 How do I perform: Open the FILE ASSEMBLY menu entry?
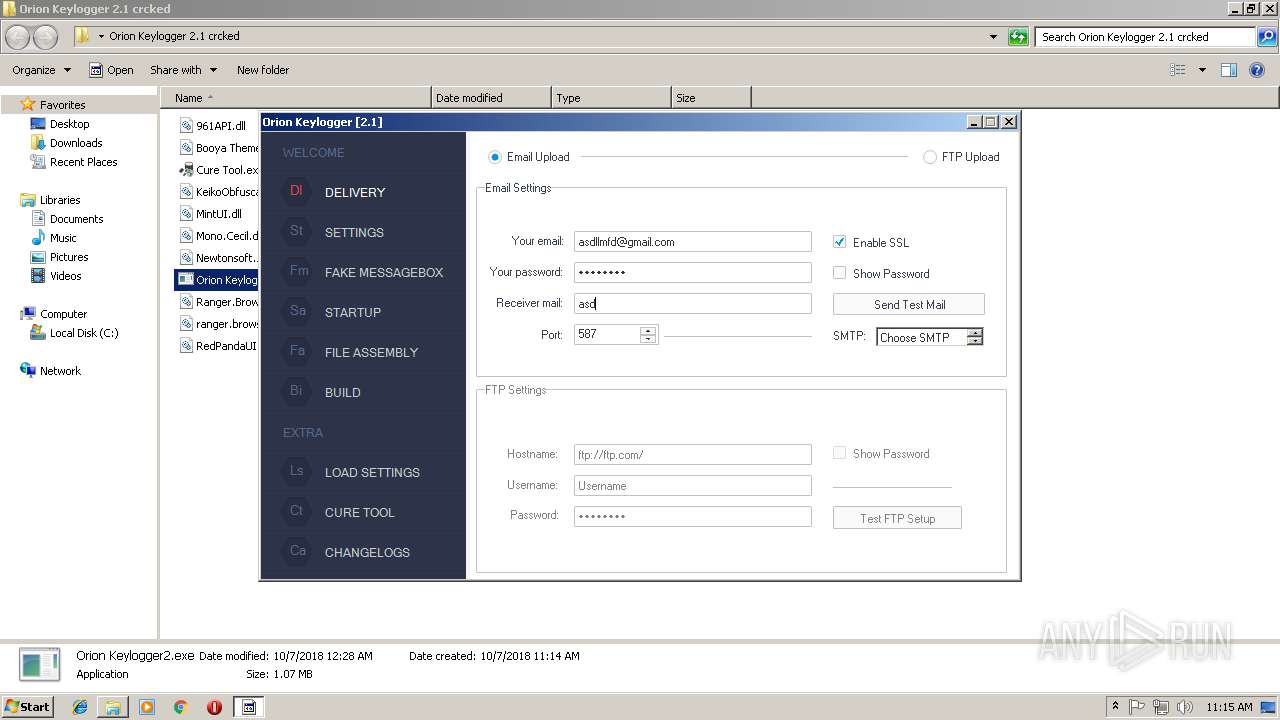371,352
